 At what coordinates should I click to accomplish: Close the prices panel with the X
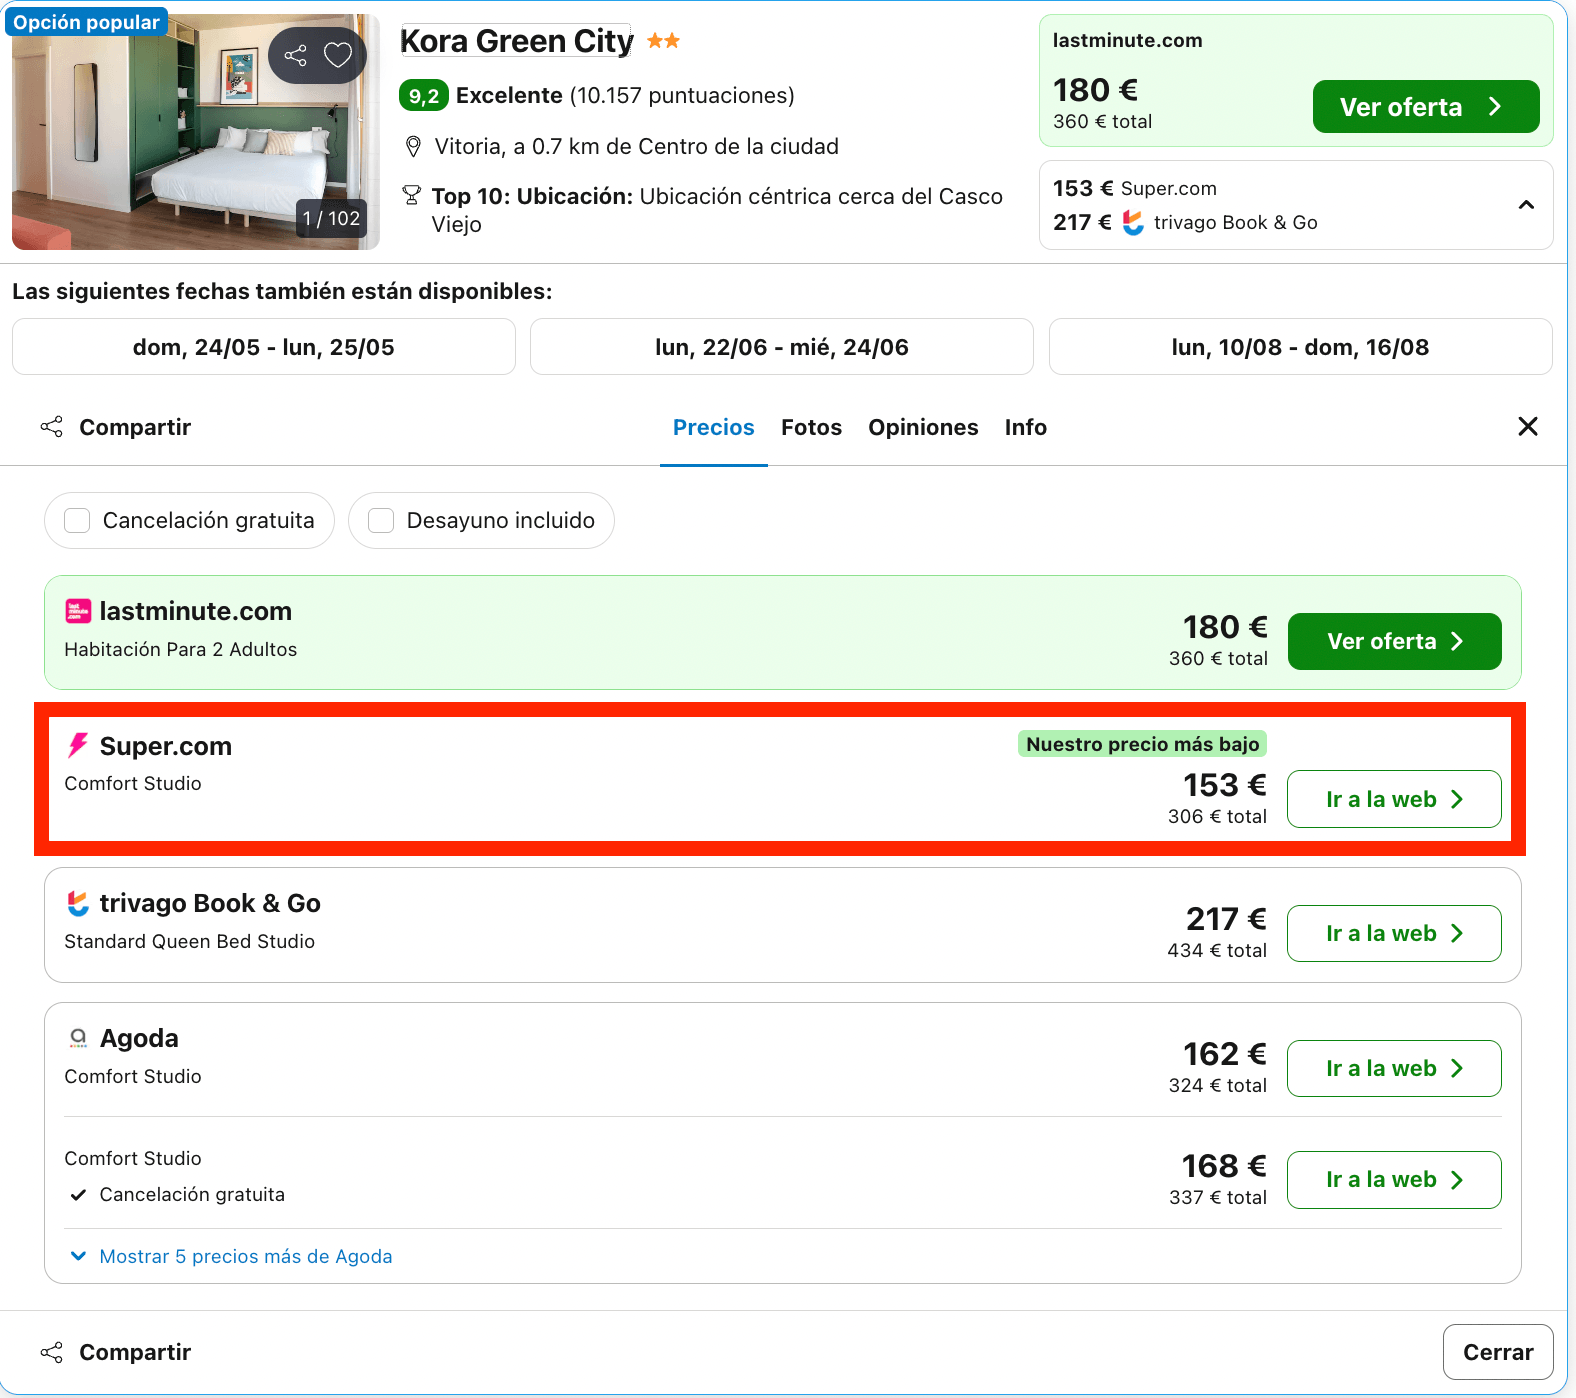[1528, 427]
